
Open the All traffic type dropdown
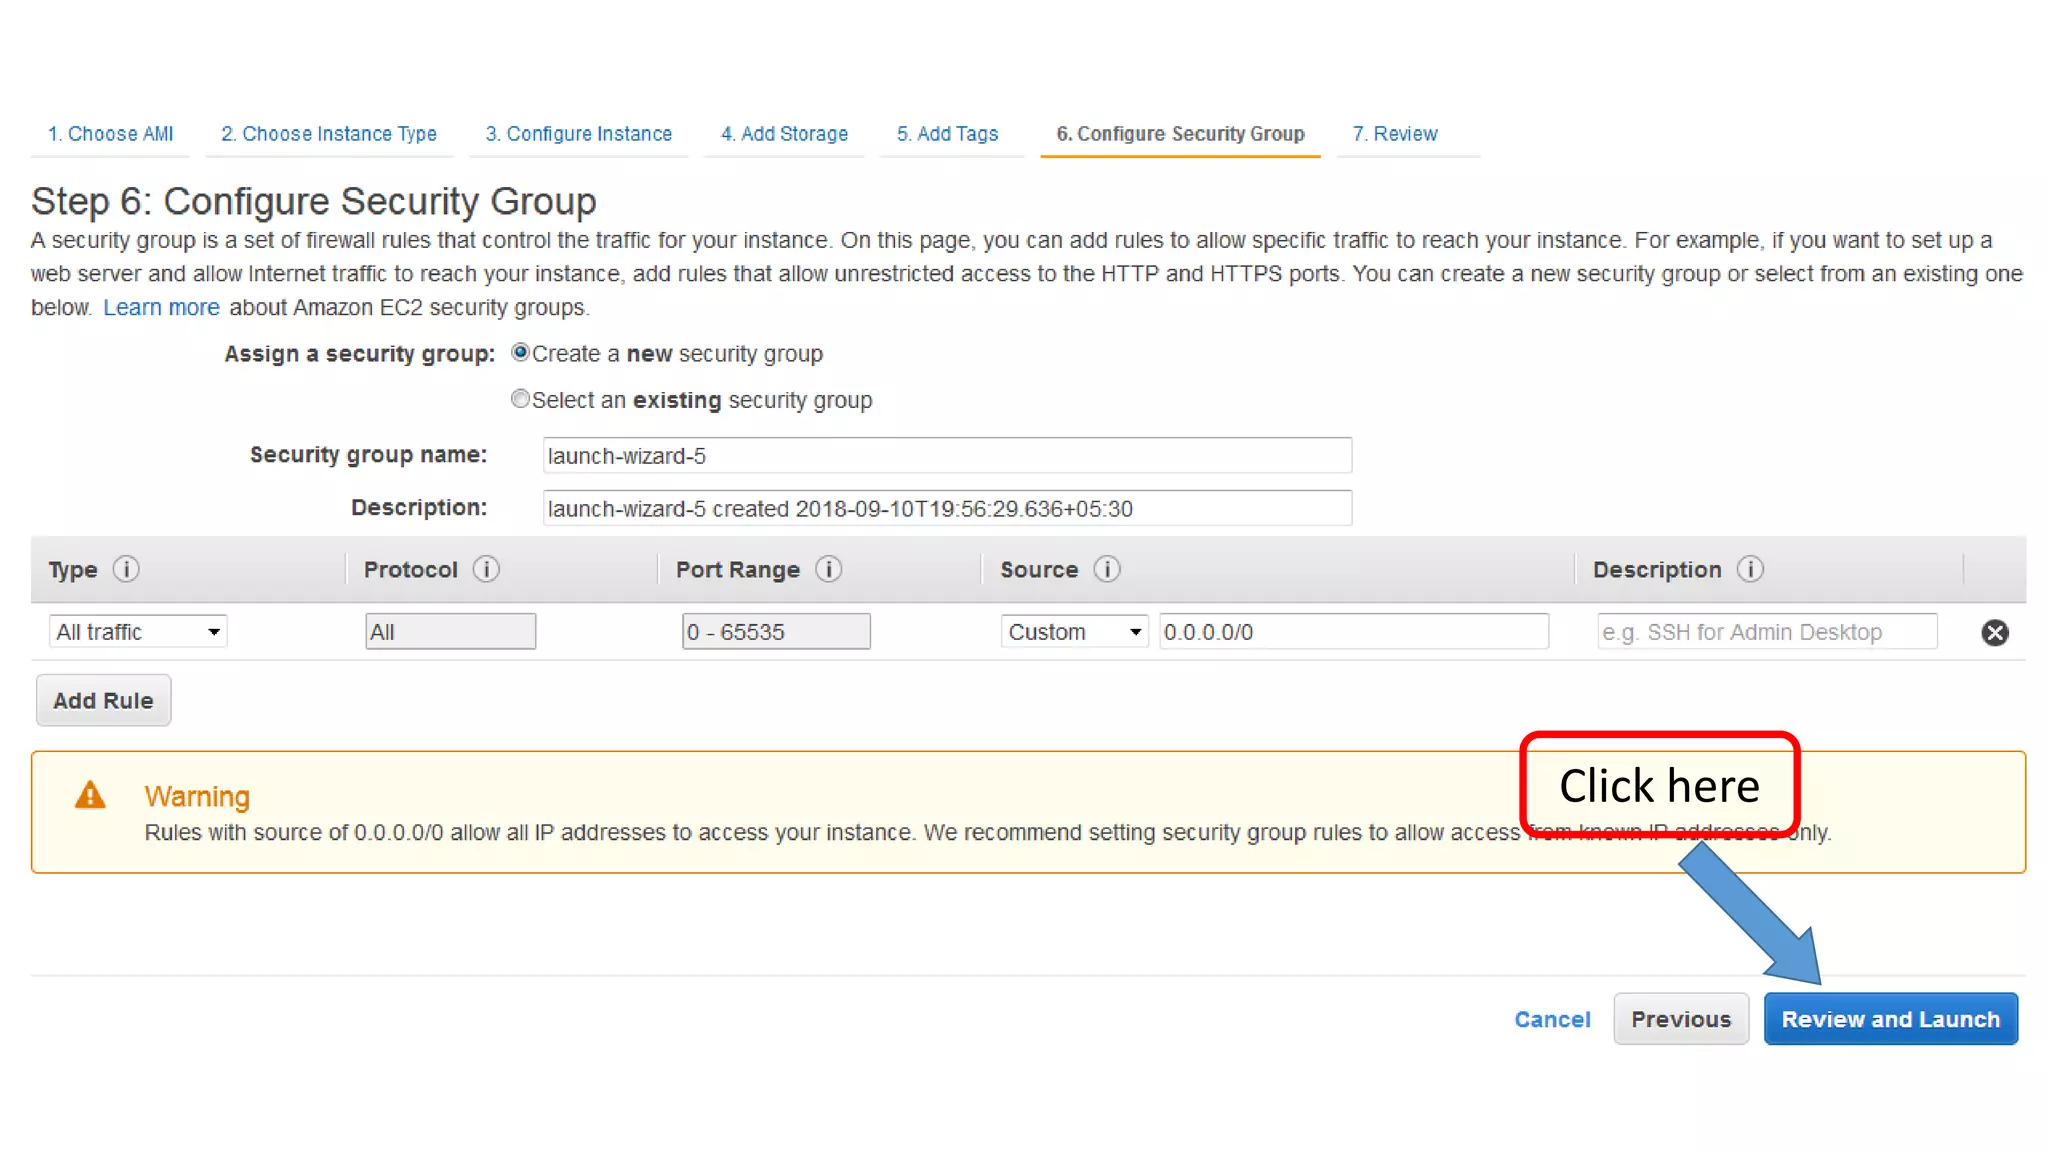pyautogui.click(x=138, y=632)
